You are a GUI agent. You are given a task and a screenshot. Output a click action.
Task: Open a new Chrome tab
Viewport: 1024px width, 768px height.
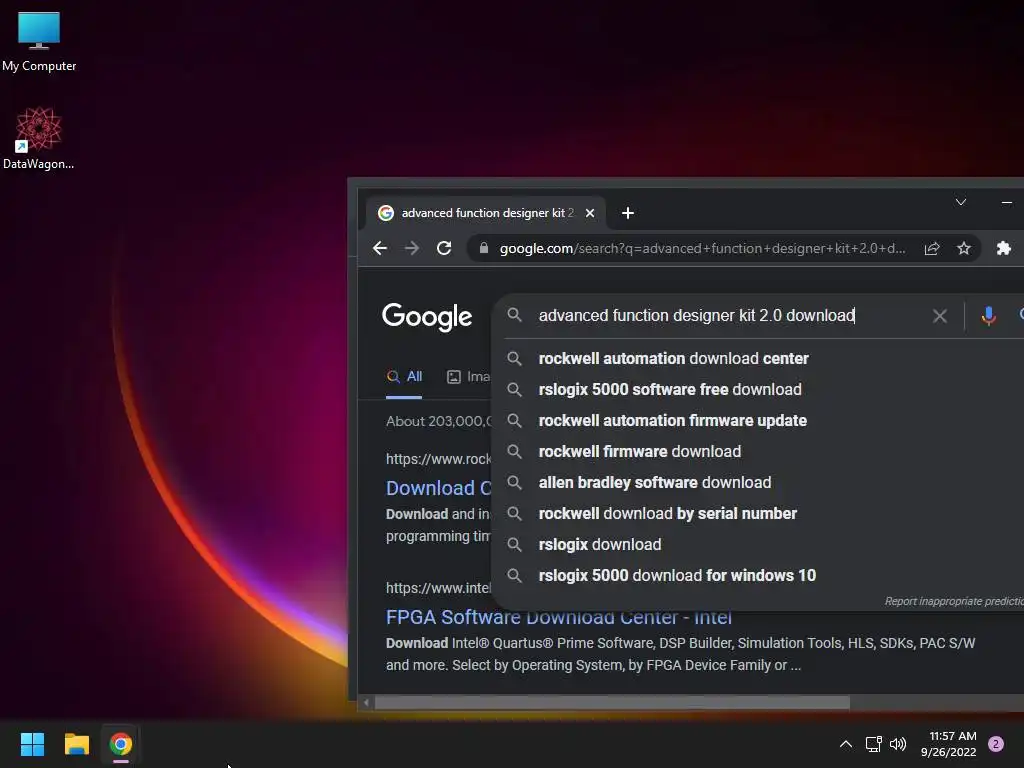pyautogui.click(x=628, y=213)
